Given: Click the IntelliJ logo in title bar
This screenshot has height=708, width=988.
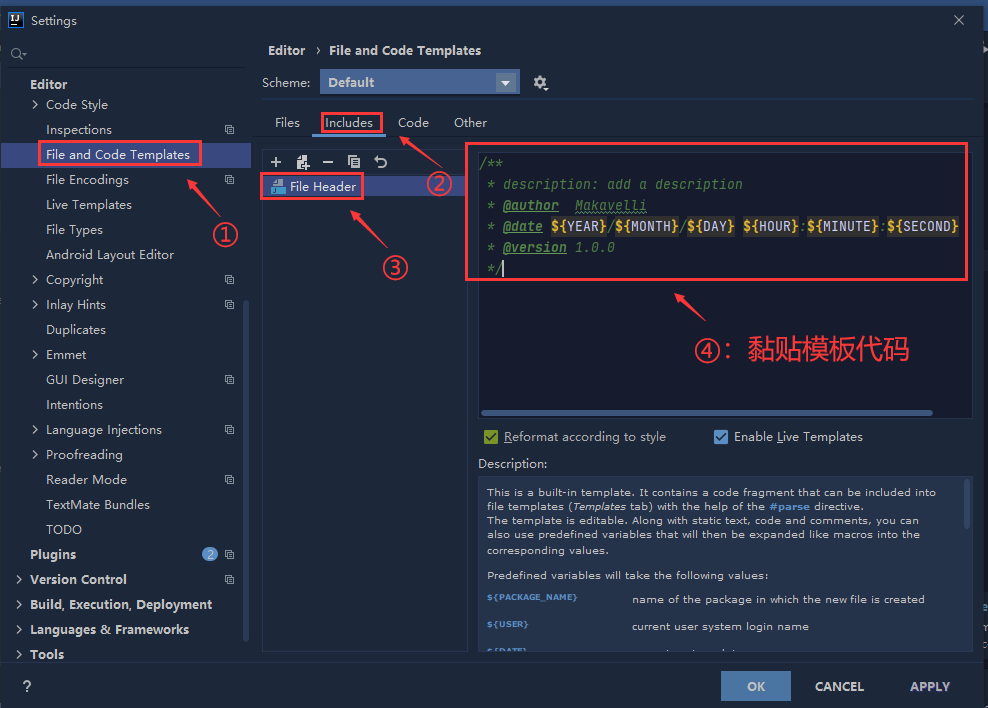Looking at the screenshot, I should coord(16,20).
